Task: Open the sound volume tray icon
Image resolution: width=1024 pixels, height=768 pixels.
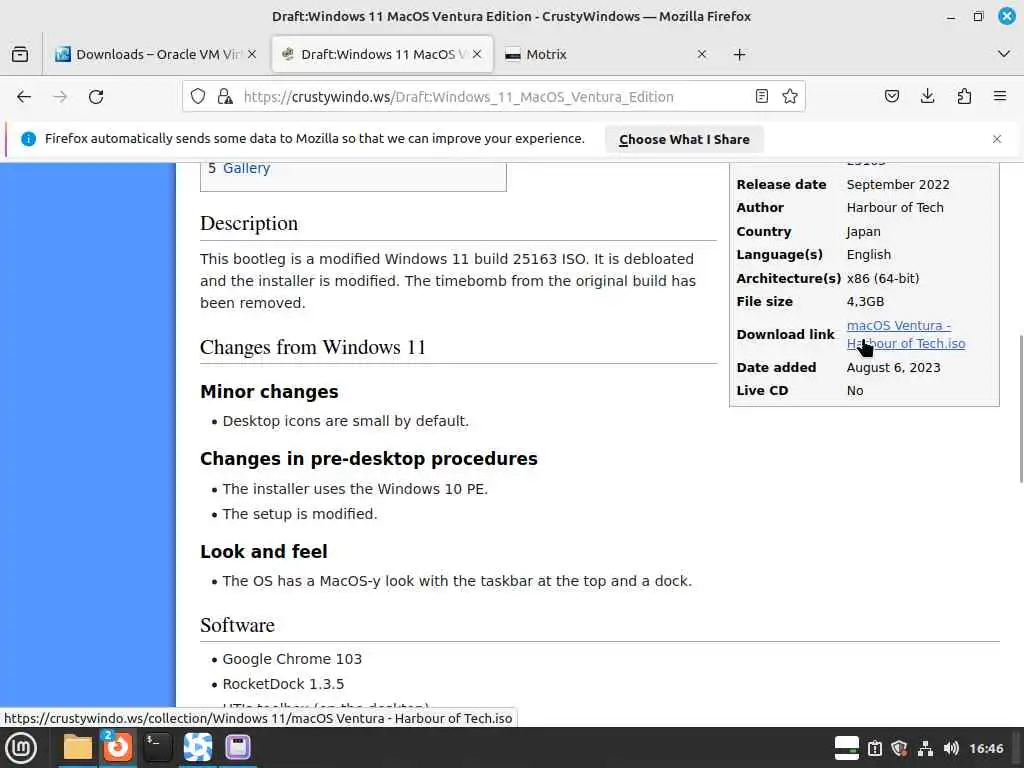Action: (x=951, y=748)
